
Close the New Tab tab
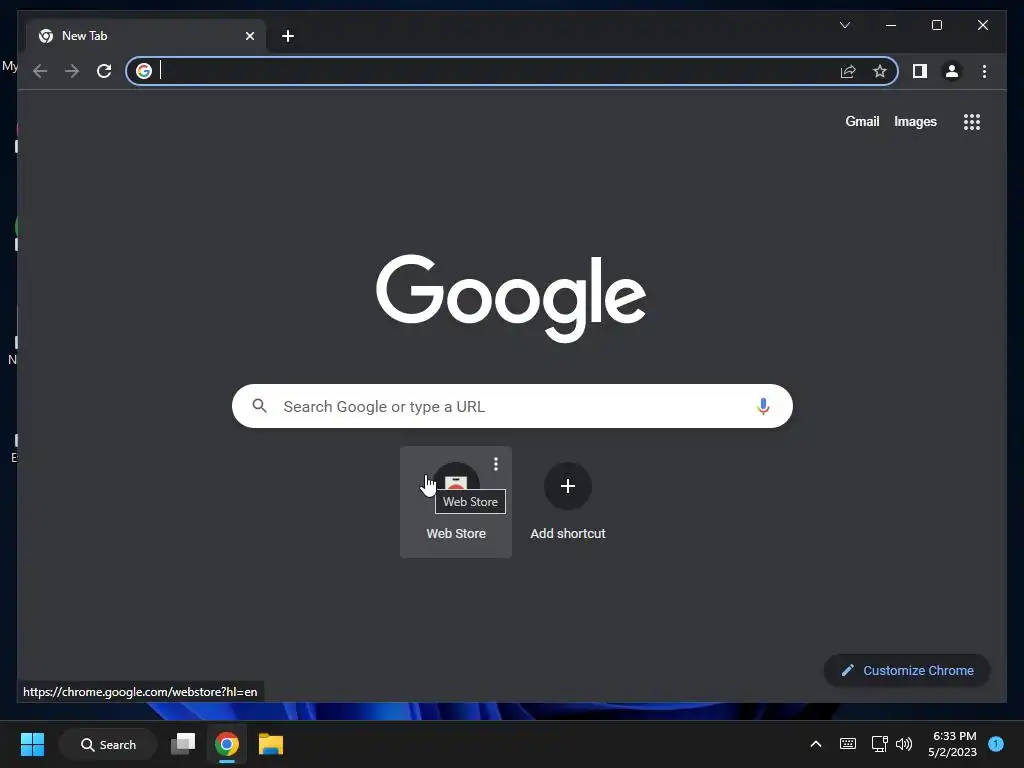coord(249,36)
